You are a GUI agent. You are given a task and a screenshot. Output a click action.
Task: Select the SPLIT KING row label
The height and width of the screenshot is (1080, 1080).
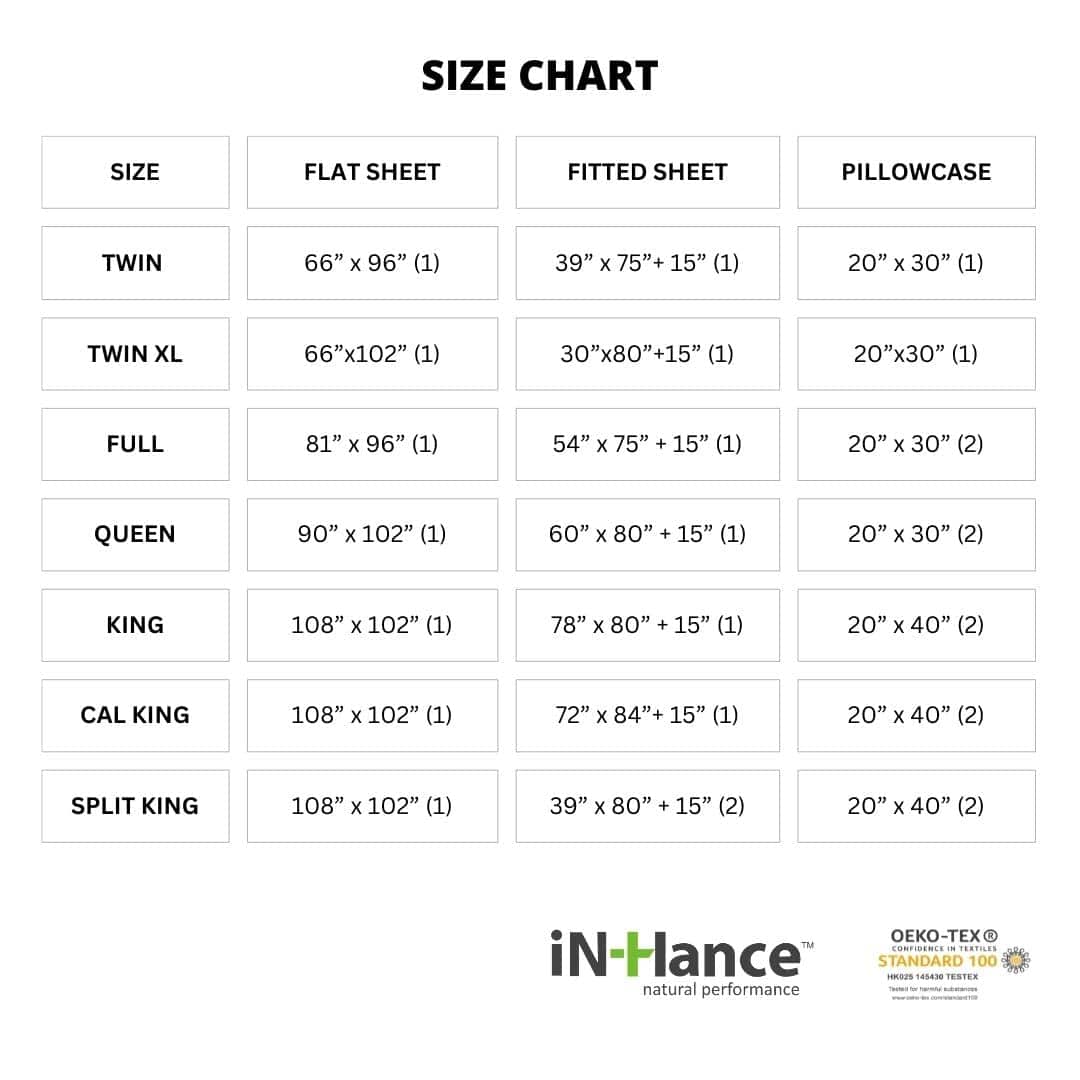click(x=135, y=806)
